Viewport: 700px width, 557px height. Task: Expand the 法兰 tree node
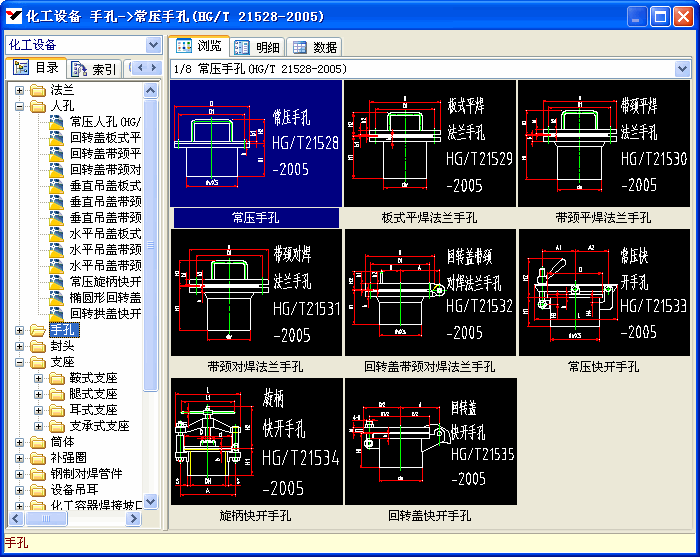coord(20,90)
